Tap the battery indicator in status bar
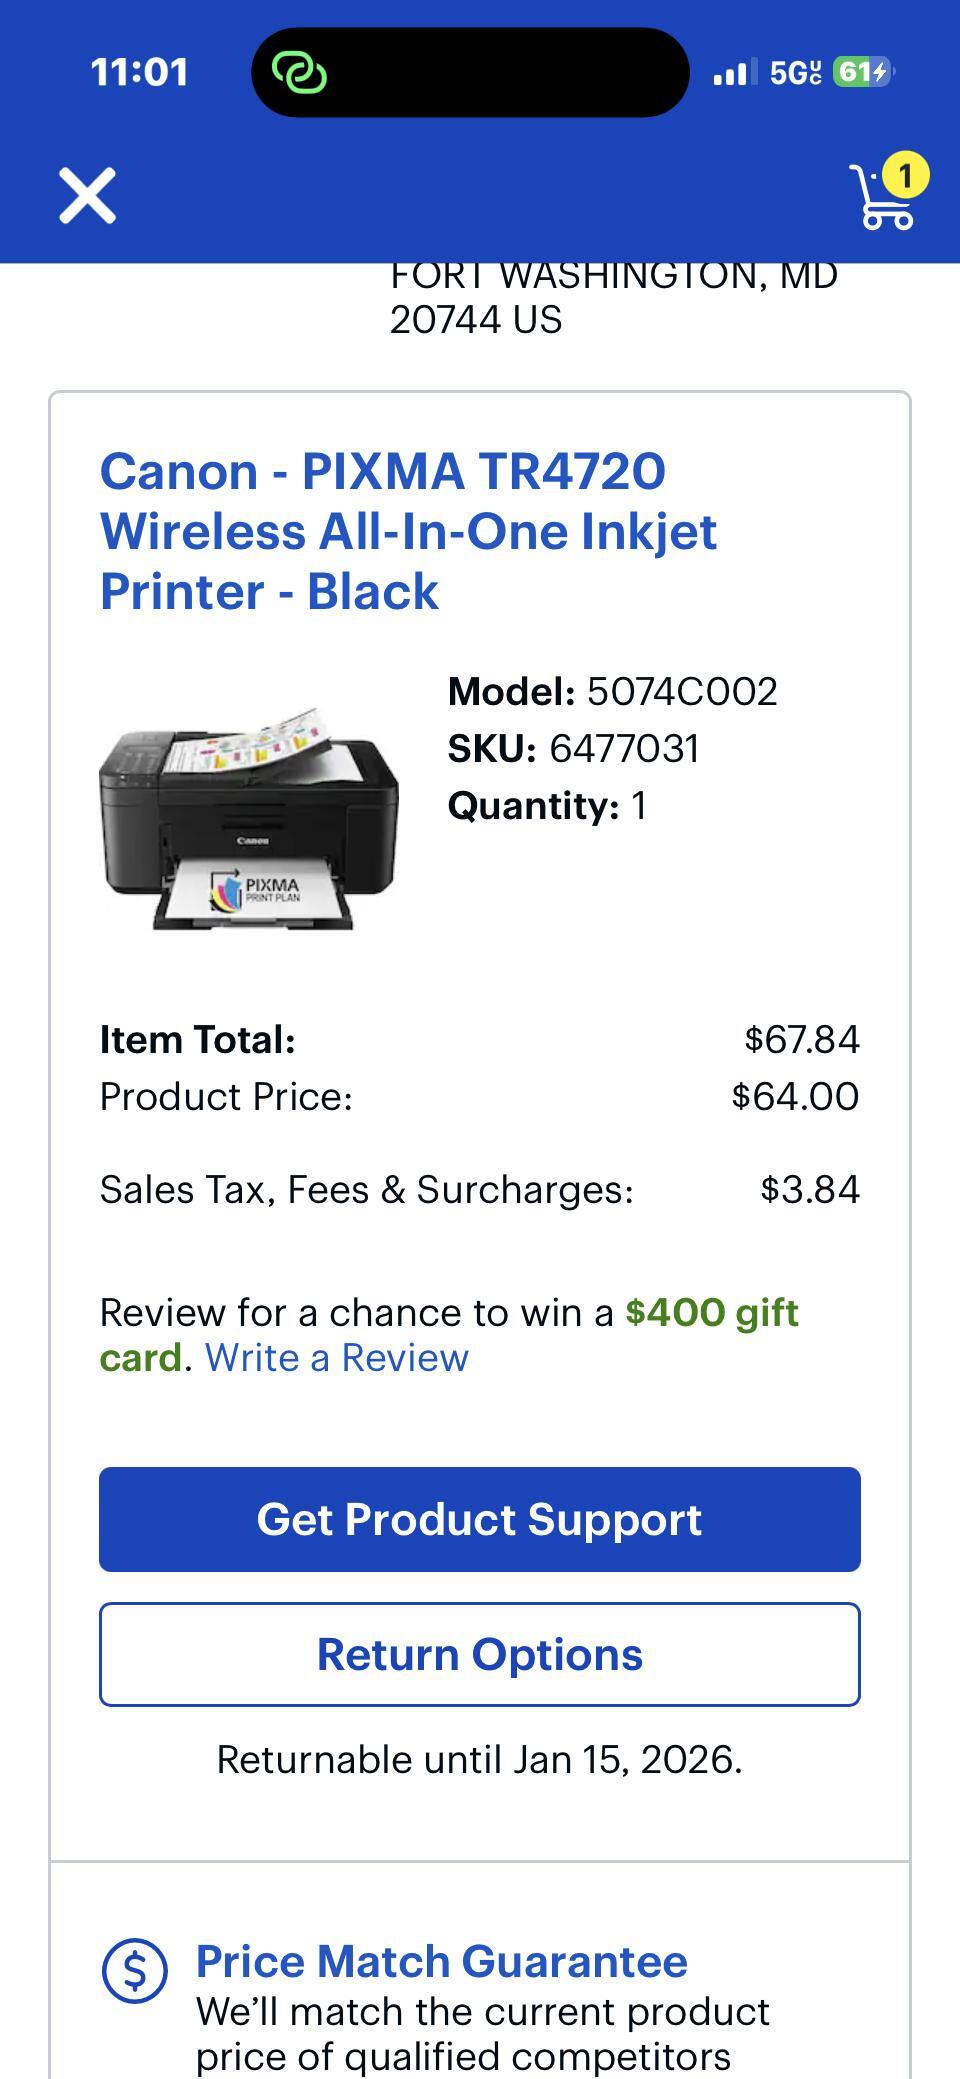960x2079 pixels. click(x=863, y=72)
